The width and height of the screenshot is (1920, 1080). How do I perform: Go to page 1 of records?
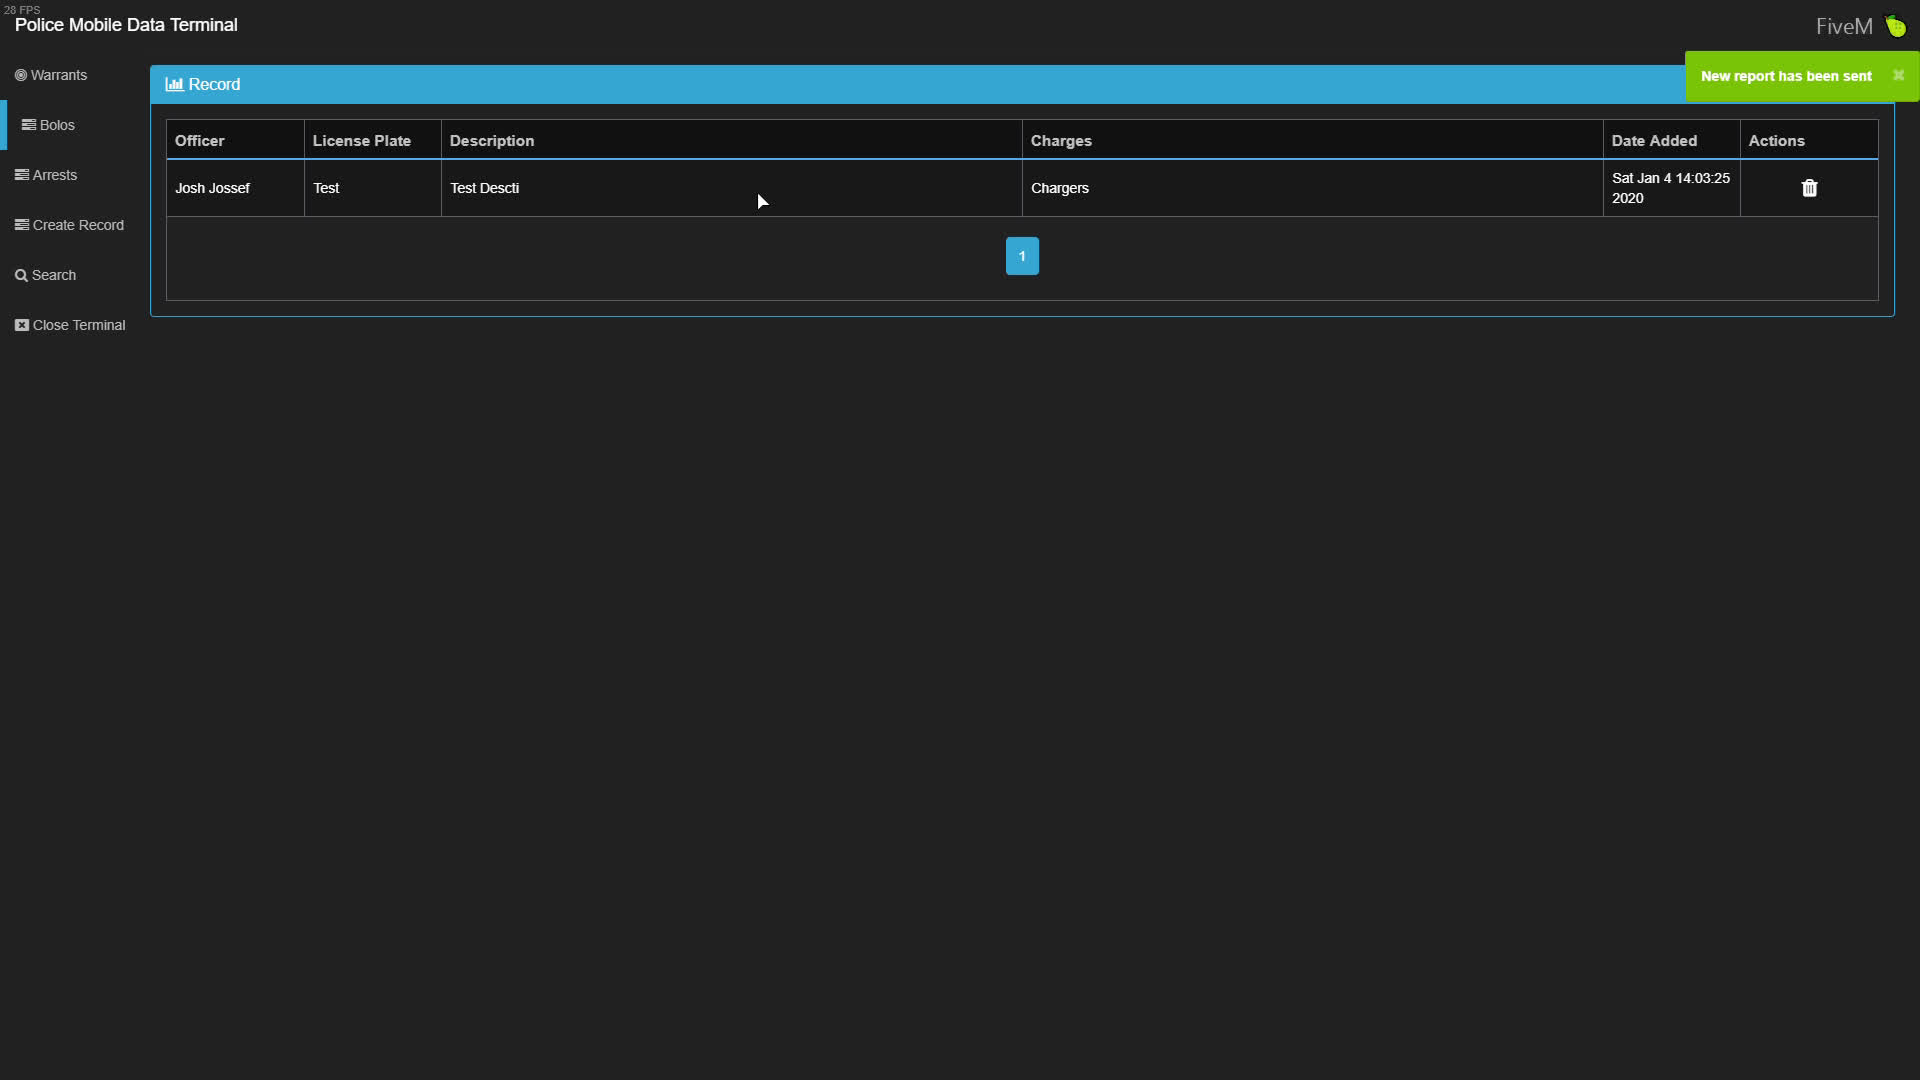coord(1022,256)
